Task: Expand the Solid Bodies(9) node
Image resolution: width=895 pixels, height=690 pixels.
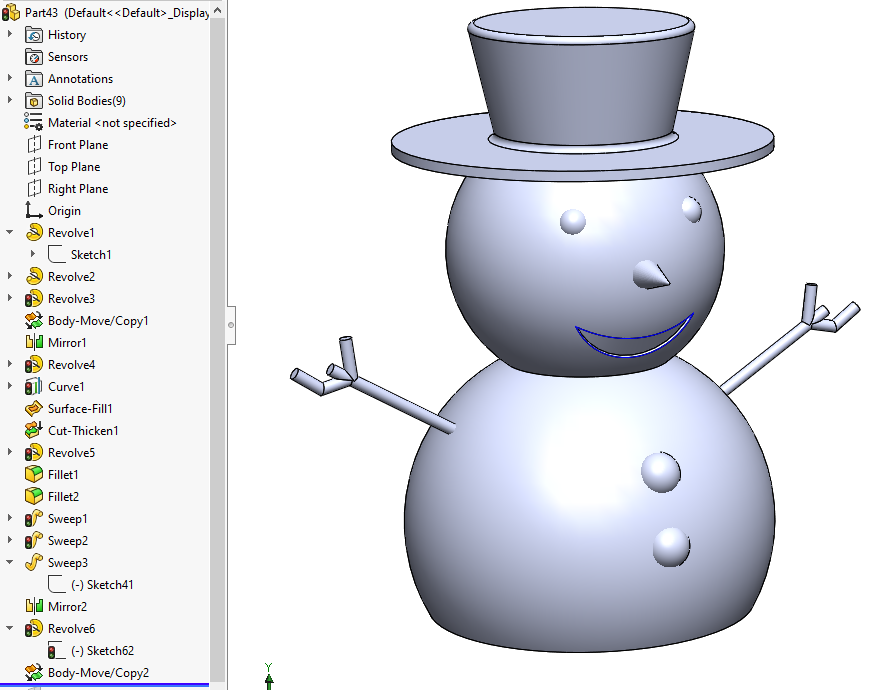Action: (x=10, y=100)
